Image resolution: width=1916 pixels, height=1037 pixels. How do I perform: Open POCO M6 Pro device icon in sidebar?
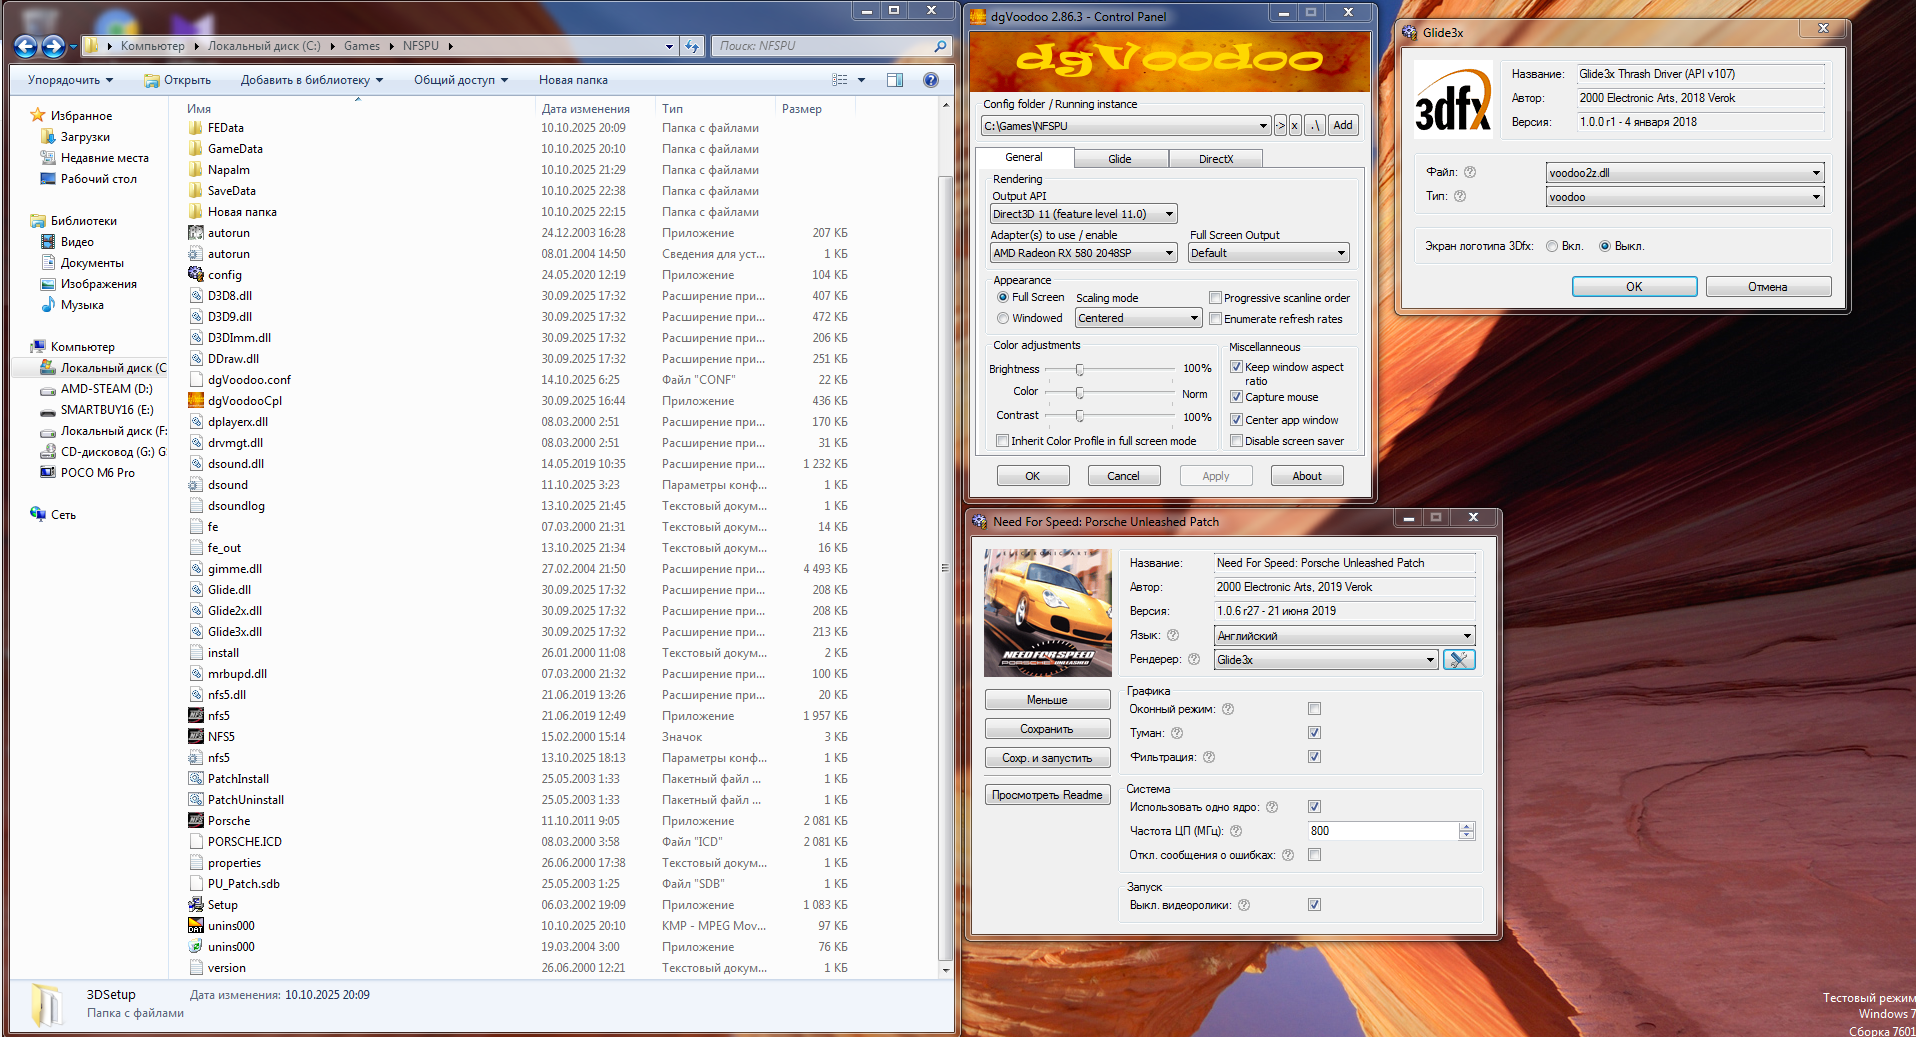click(48, 473)
